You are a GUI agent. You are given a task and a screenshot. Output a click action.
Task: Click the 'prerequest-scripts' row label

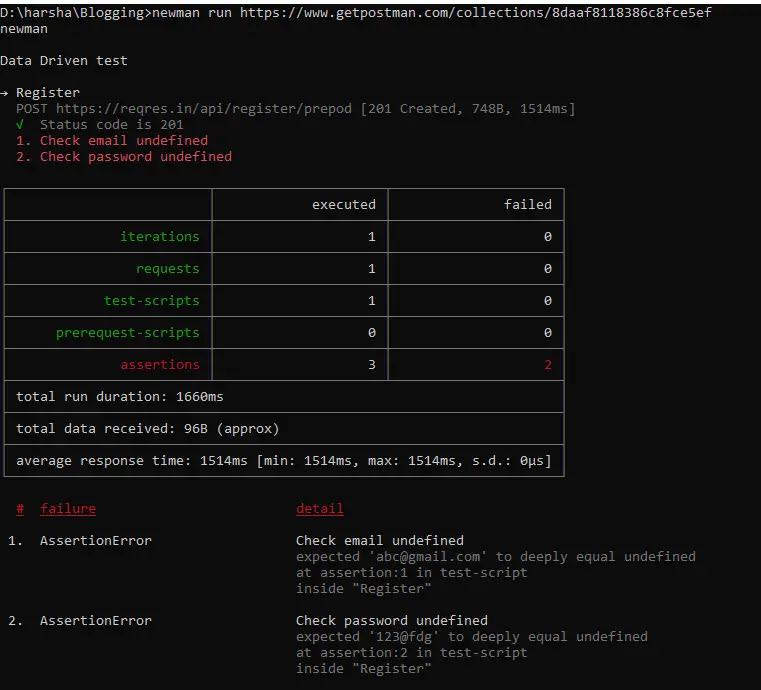(x=128, y=333)
